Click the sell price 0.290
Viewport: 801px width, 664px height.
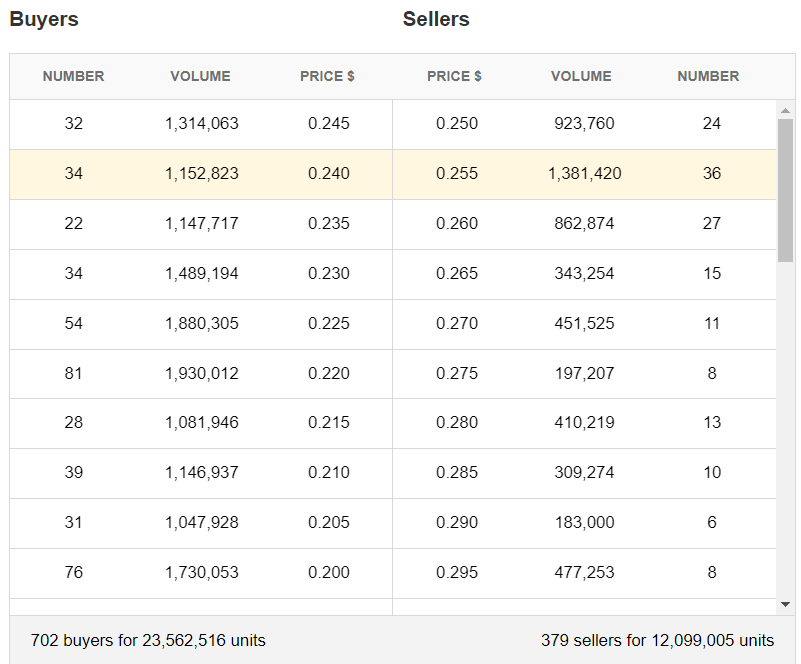point(457,523)
